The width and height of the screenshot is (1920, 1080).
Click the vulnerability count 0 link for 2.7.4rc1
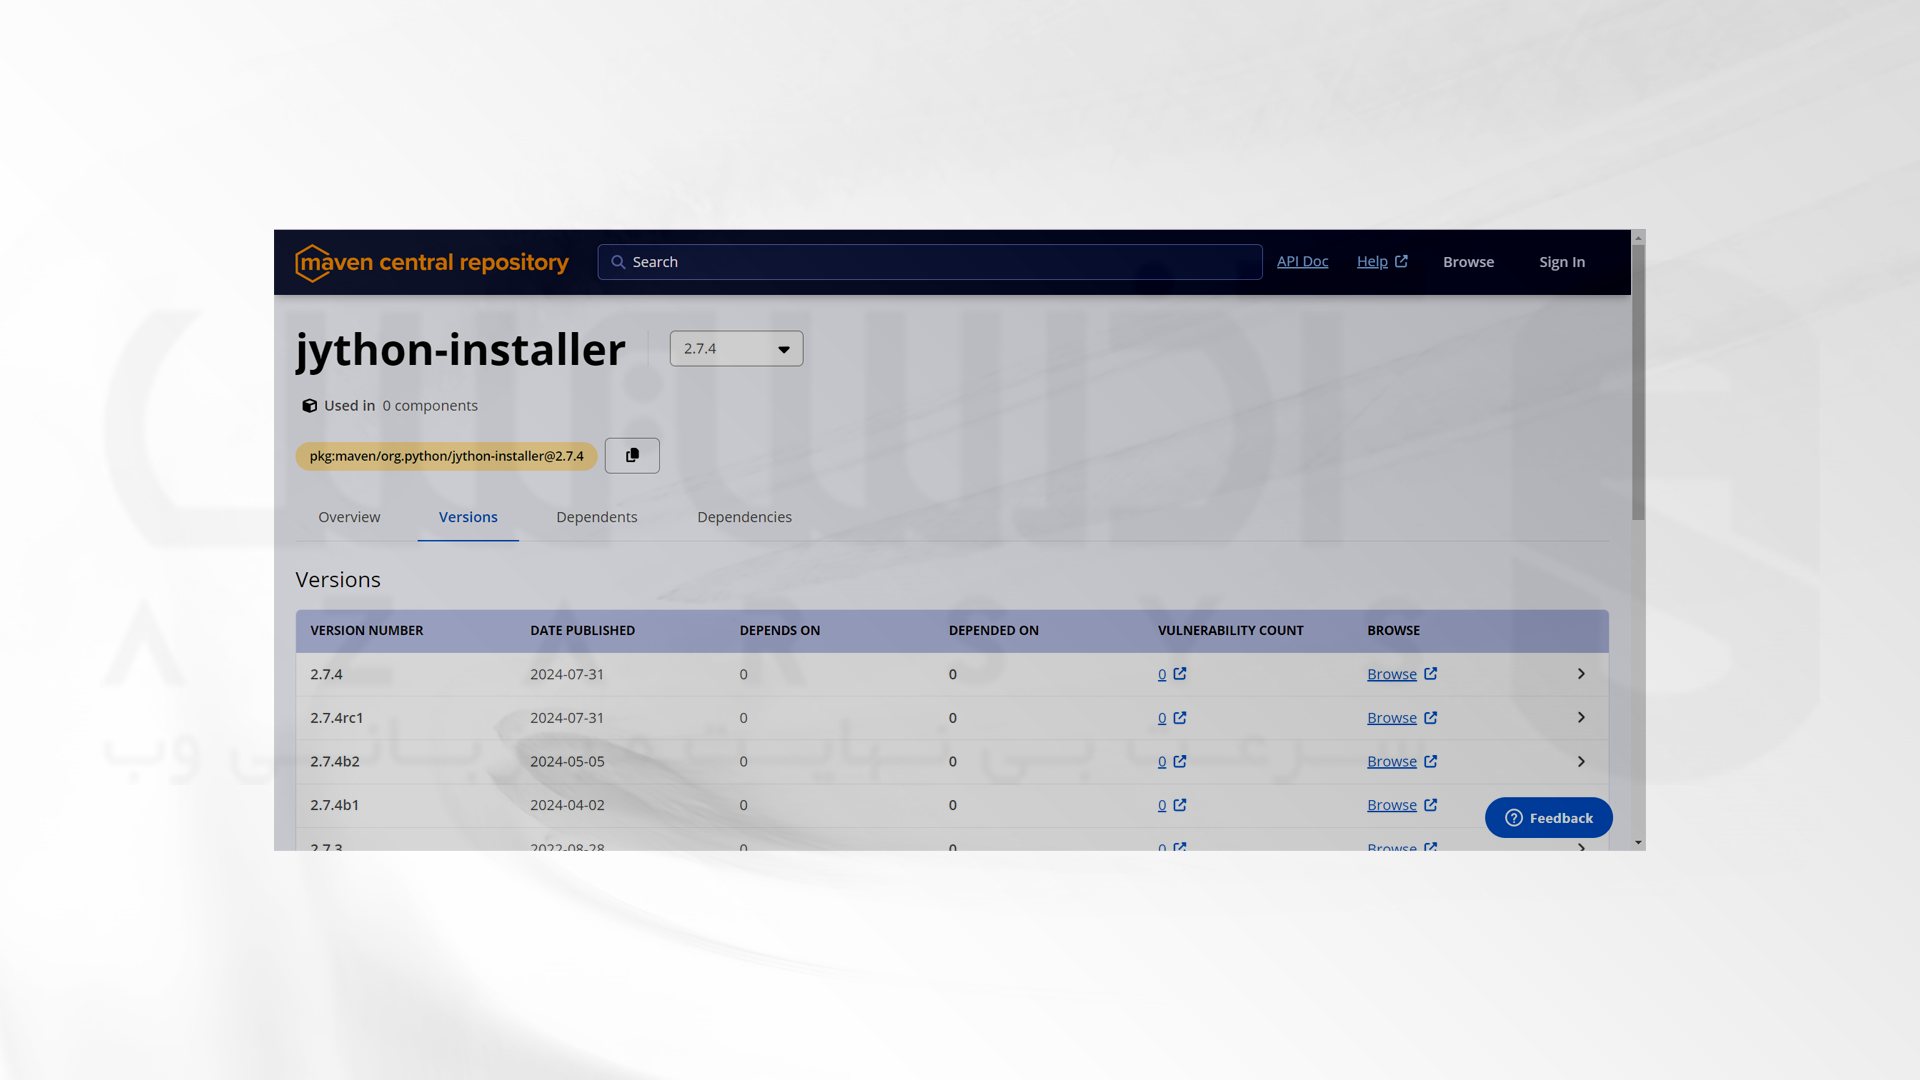click(1162, 718)
